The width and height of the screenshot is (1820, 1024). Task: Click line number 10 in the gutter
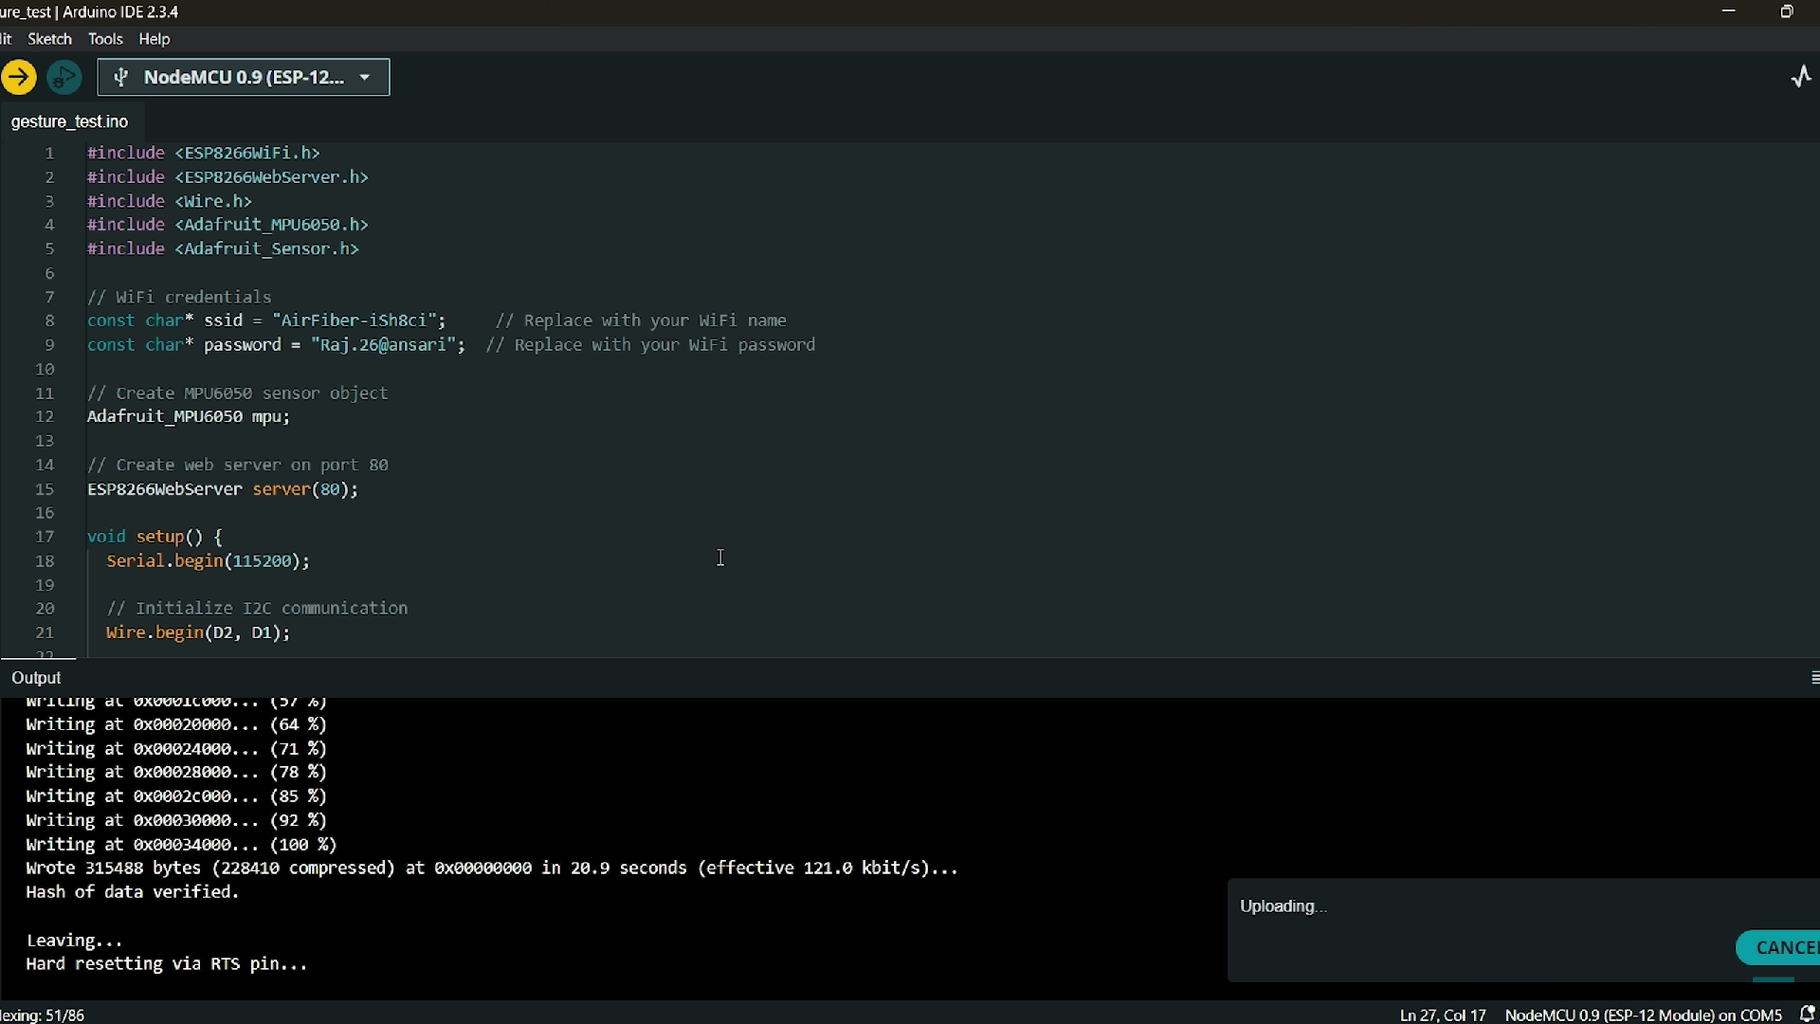pyautogui.click(x=44, y=369)
